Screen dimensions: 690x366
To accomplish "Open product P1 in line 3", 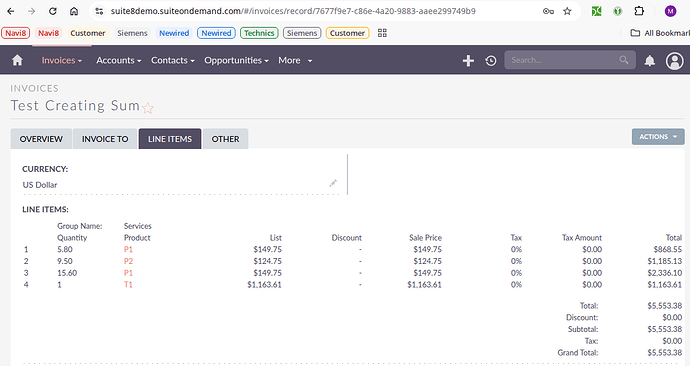I will coord(128,273).
